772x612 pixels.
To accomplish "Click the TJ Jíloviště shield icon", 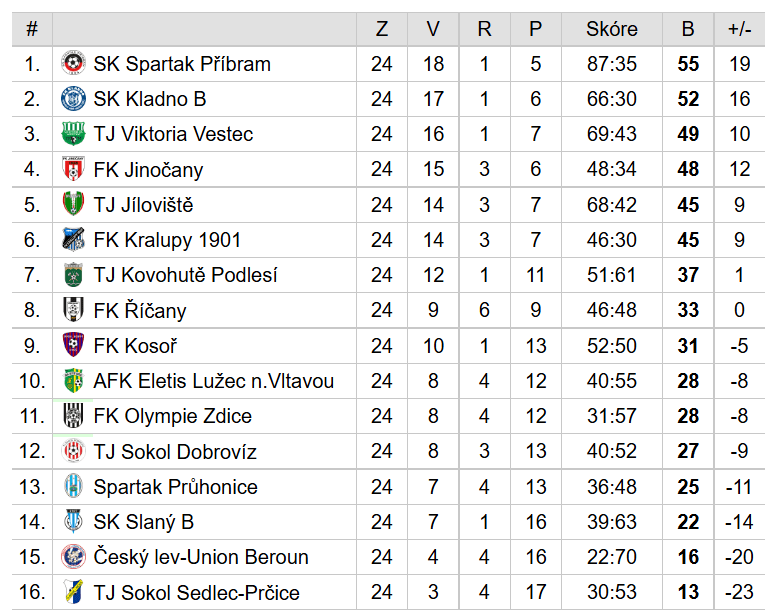I will click(x=73, y=204).
